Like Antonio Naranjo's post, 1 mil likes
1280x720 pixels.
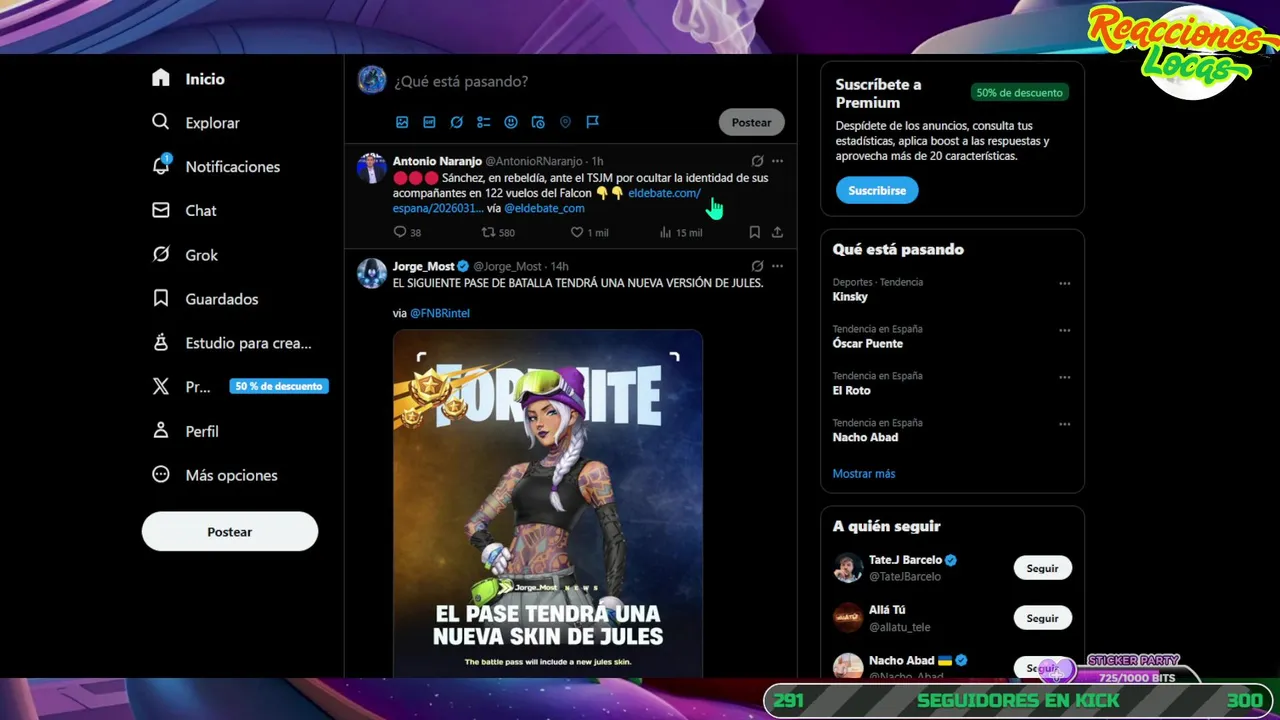pyautogui.click(x=589, y=232)
